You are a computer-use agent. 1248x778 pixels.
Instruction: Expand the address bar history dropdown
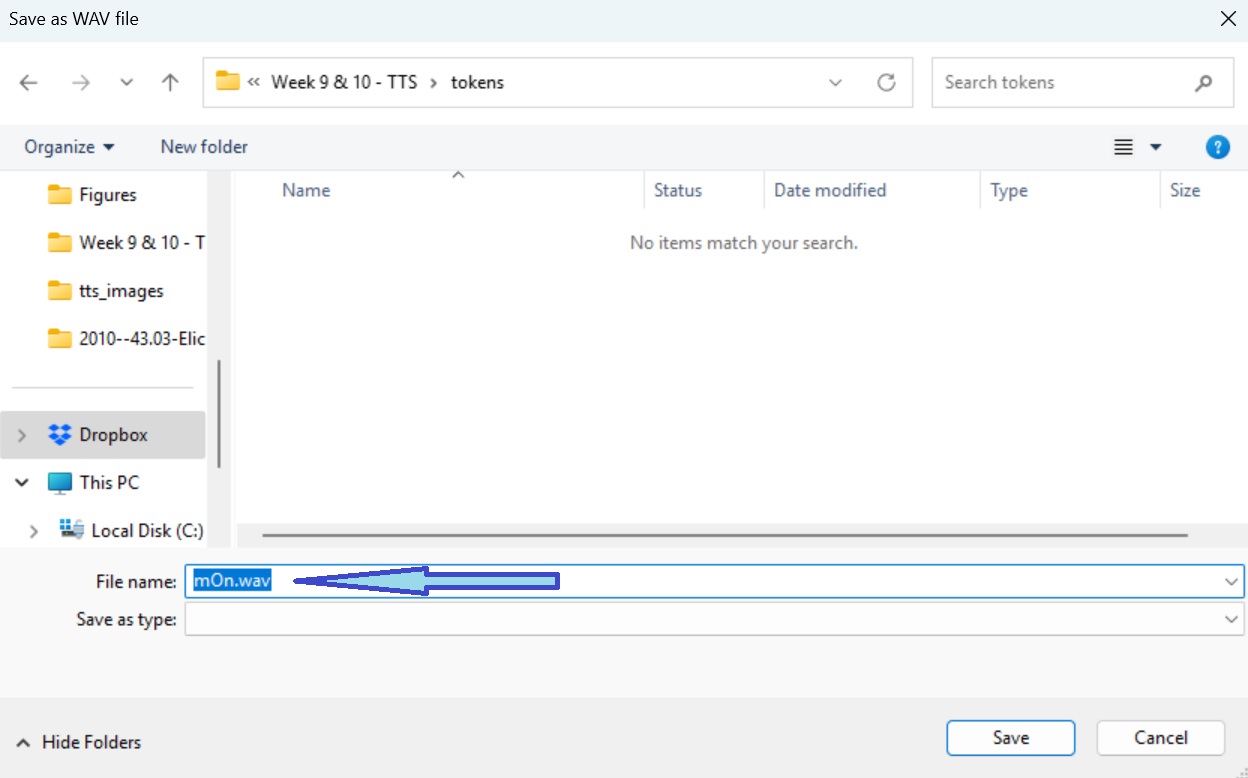836,83
